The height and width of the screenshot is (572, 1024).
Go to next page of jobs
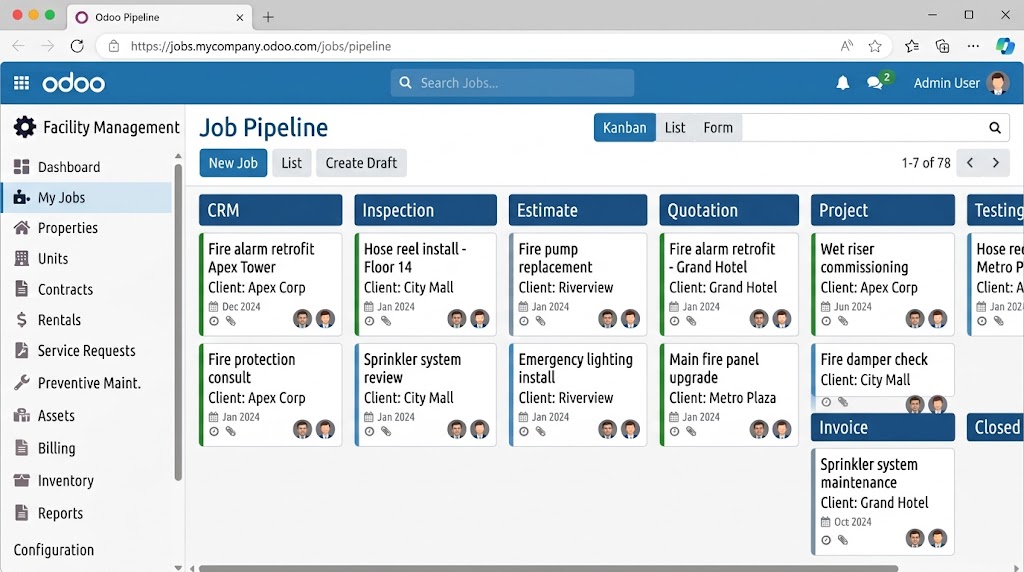(x=996, y=163)
